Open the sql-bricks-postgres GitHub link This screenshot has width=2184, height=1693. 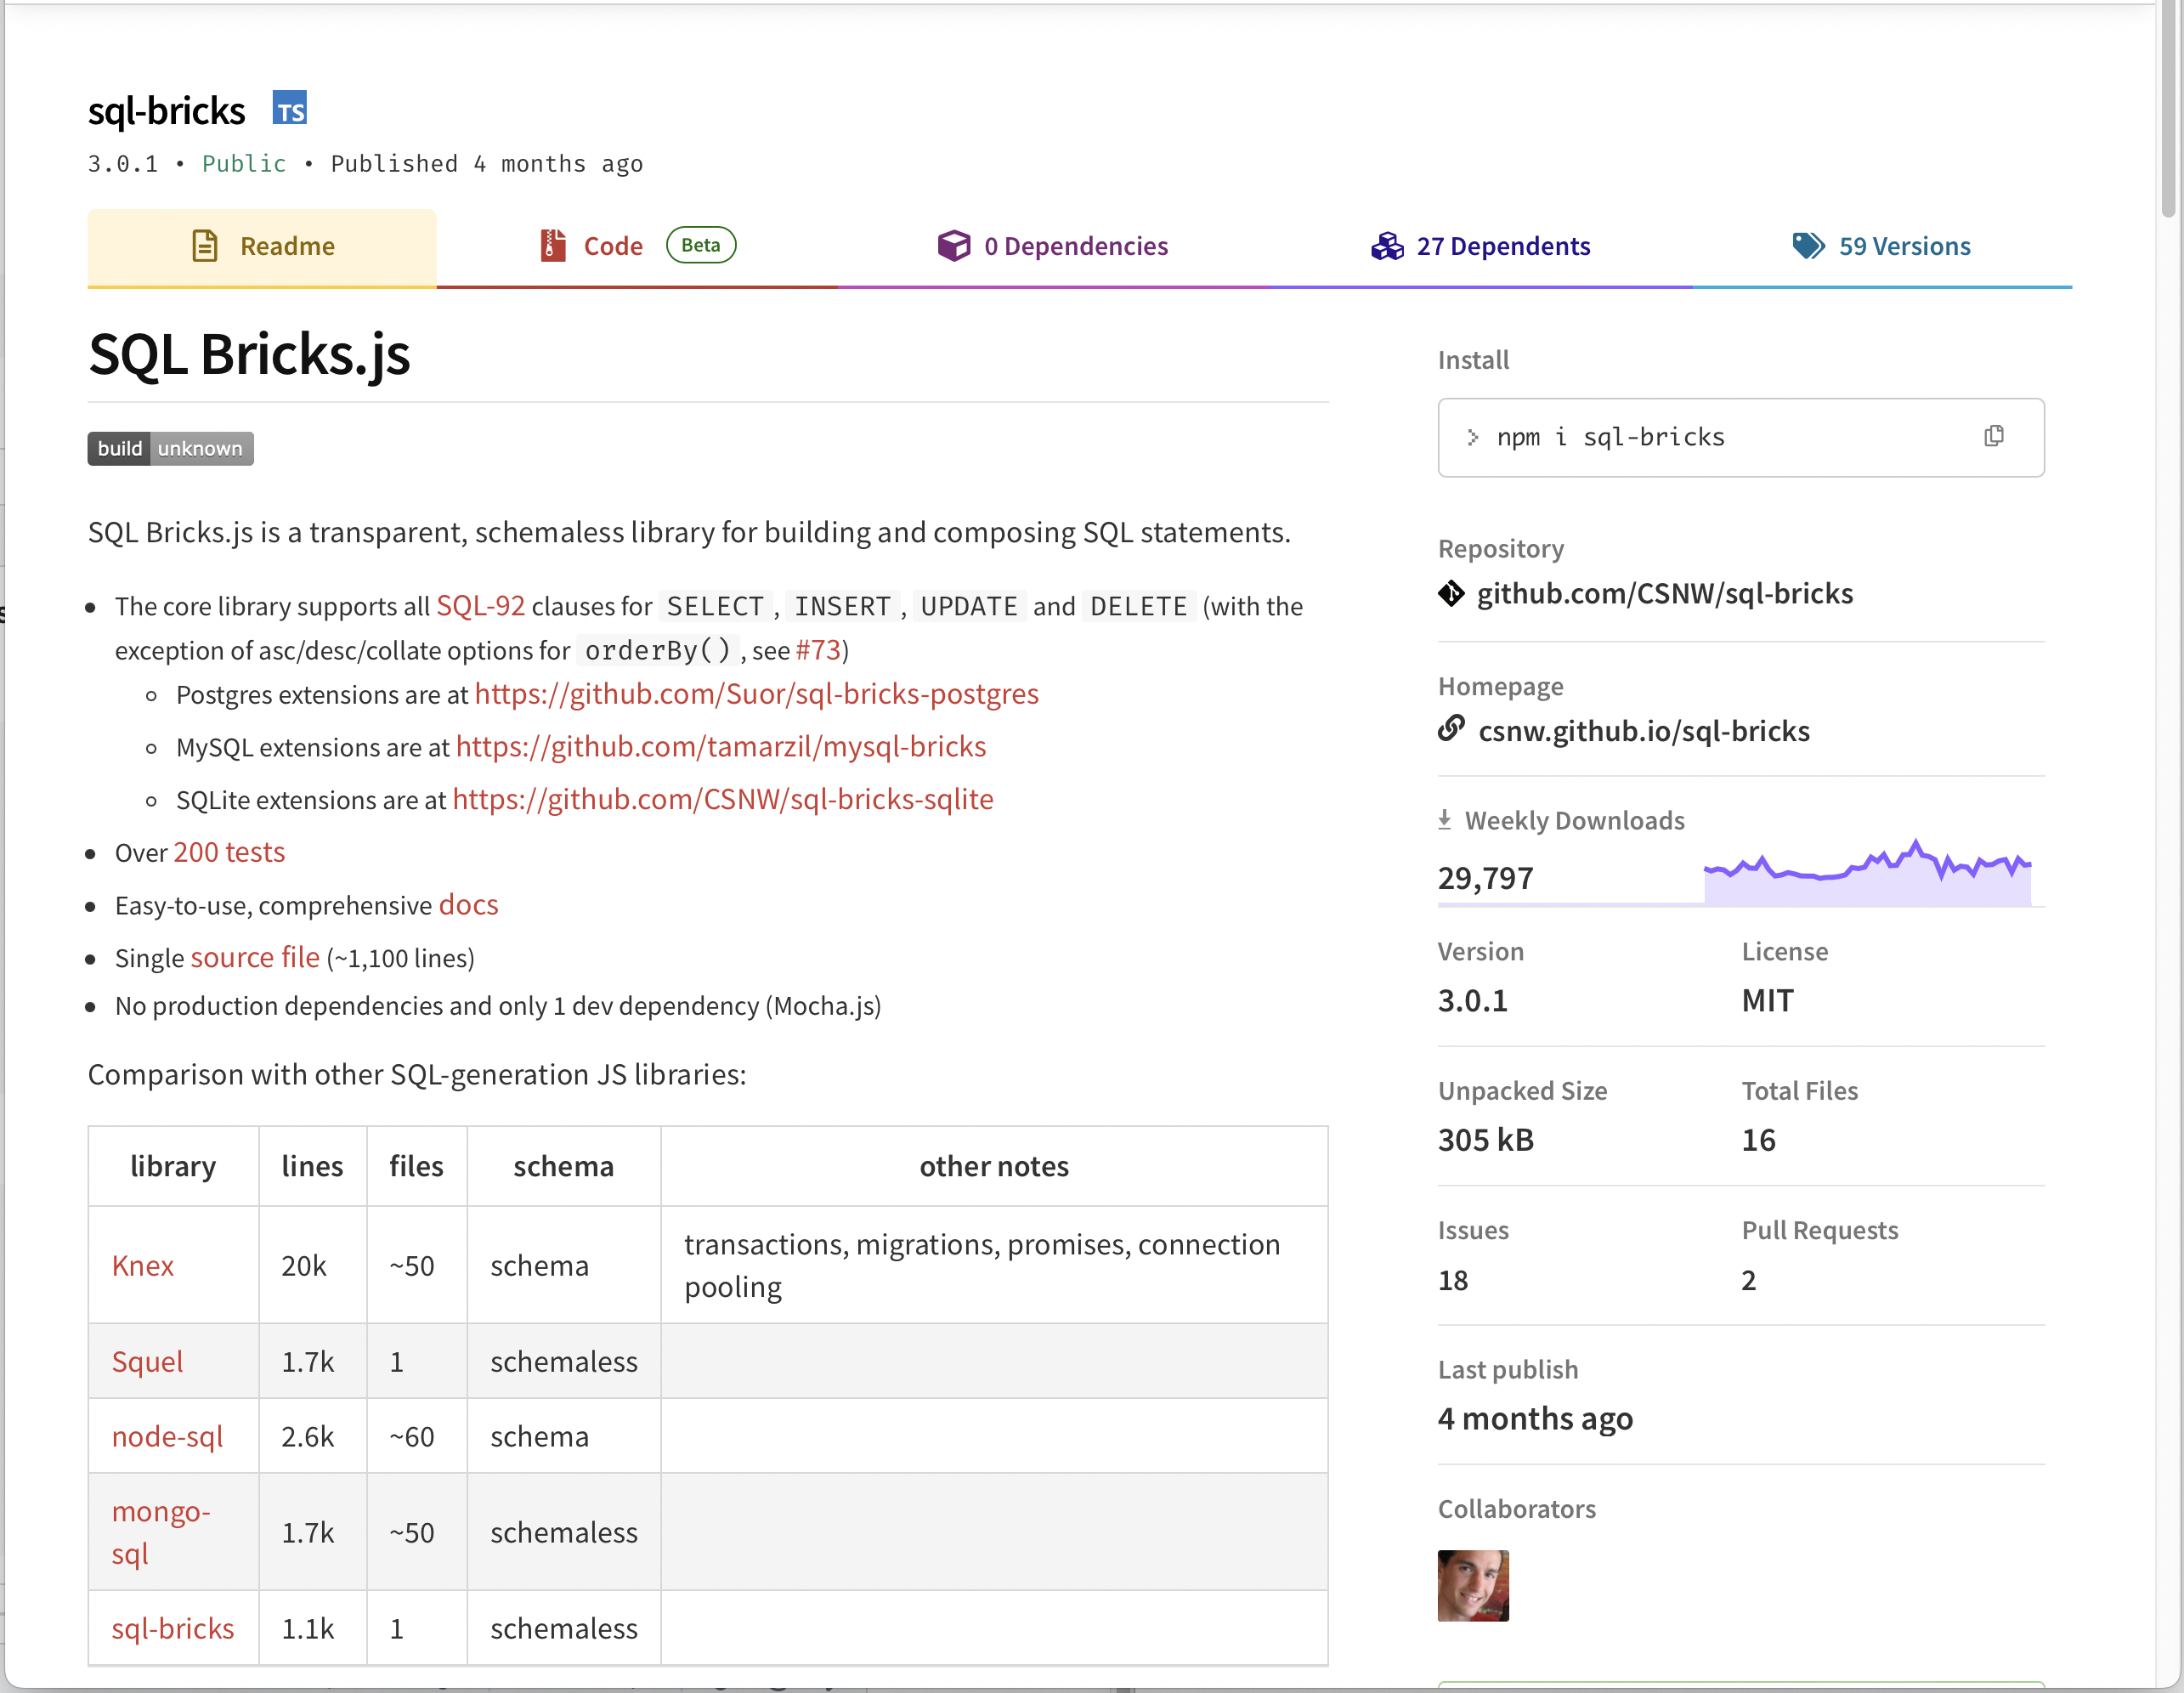pyautogui.click(x=757, y=694)
